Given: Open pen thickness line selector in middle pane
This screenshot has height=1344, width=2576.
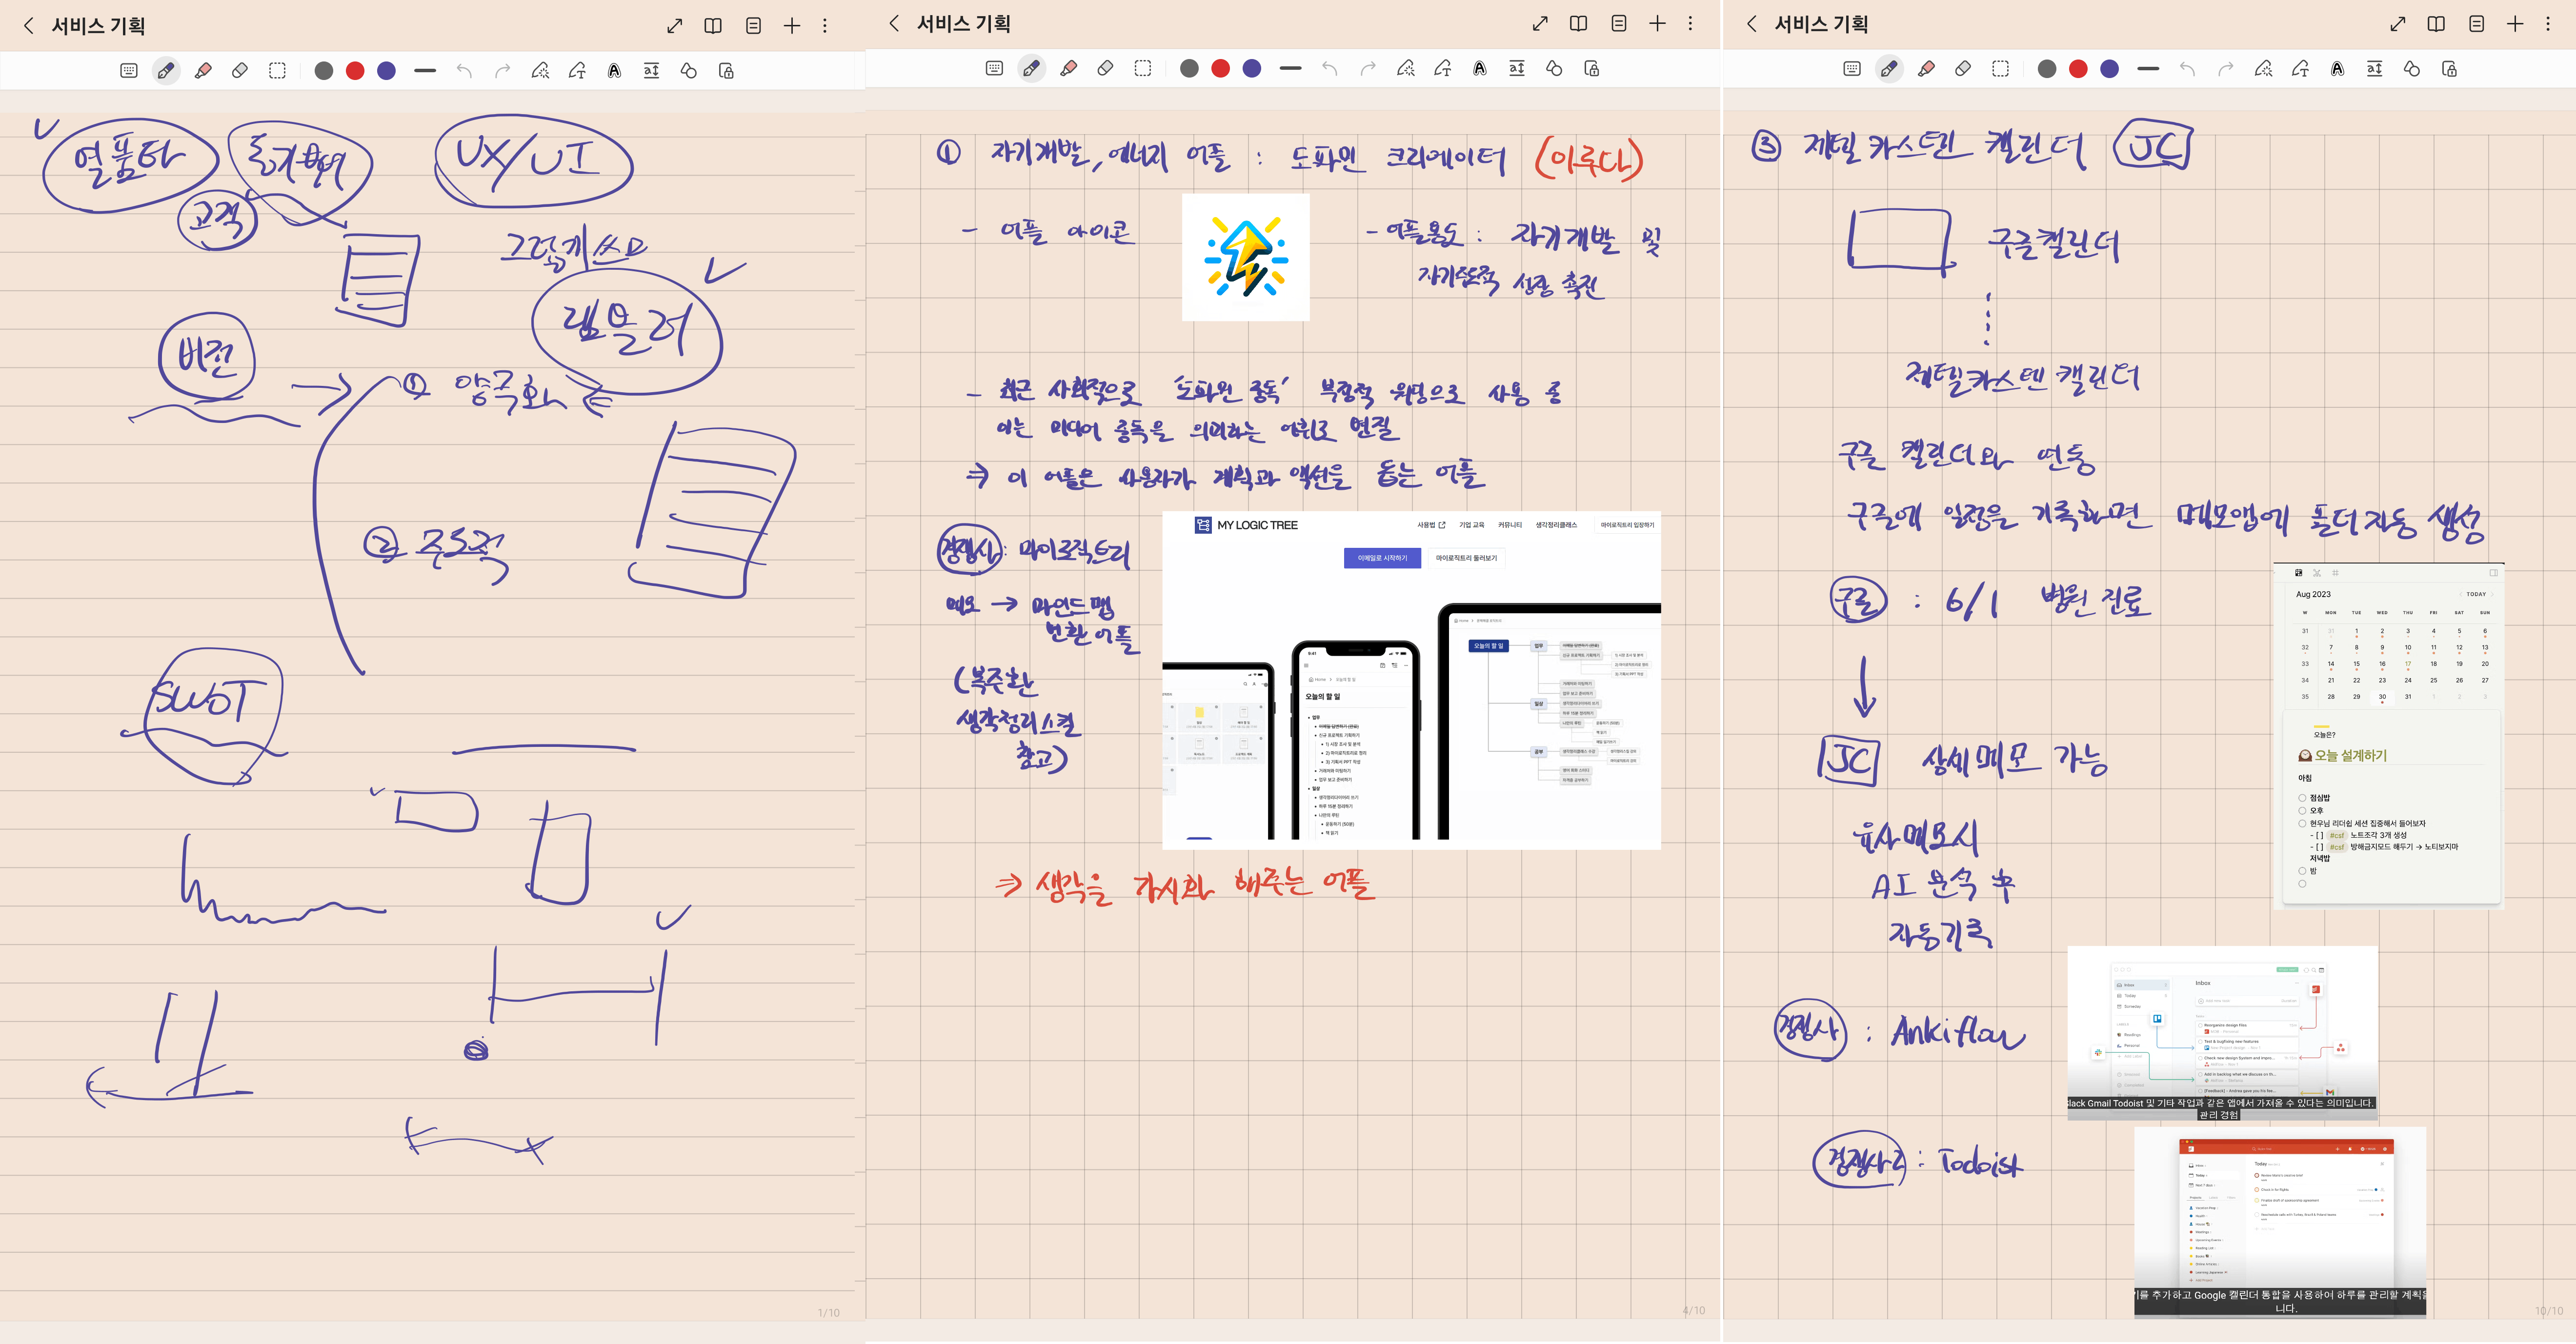Looking at the screenshot, I should click(1290, 69).
